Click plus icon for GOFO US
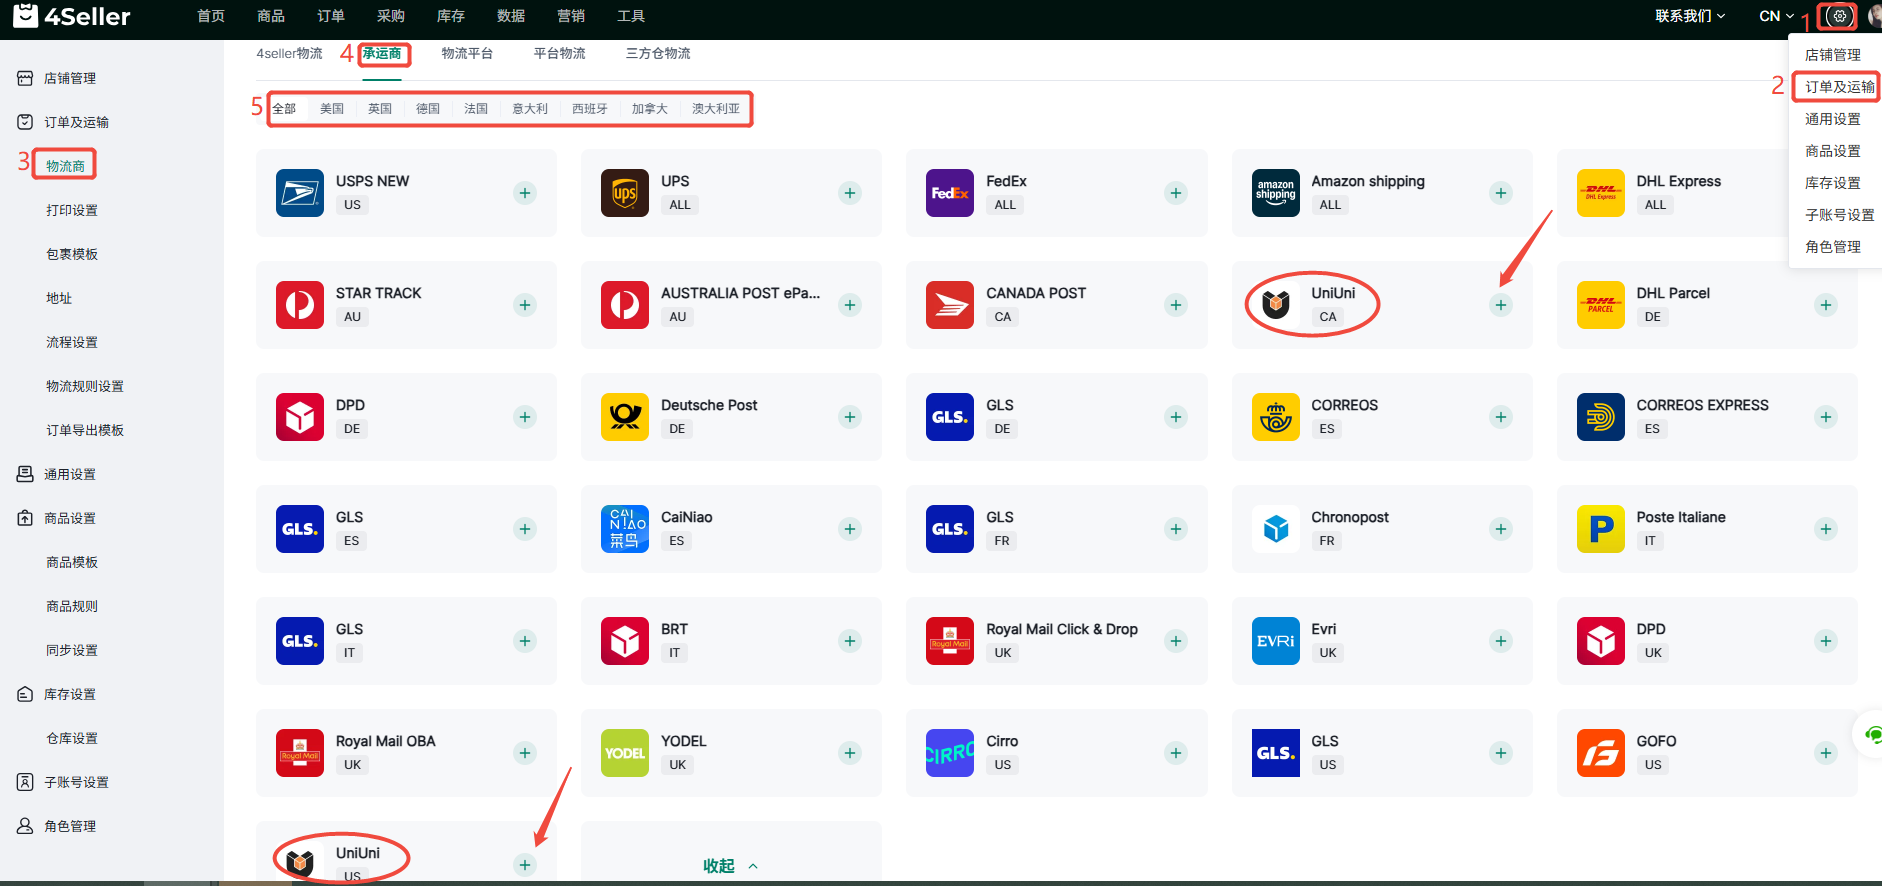The image size is (1882, 886). 1826,753
